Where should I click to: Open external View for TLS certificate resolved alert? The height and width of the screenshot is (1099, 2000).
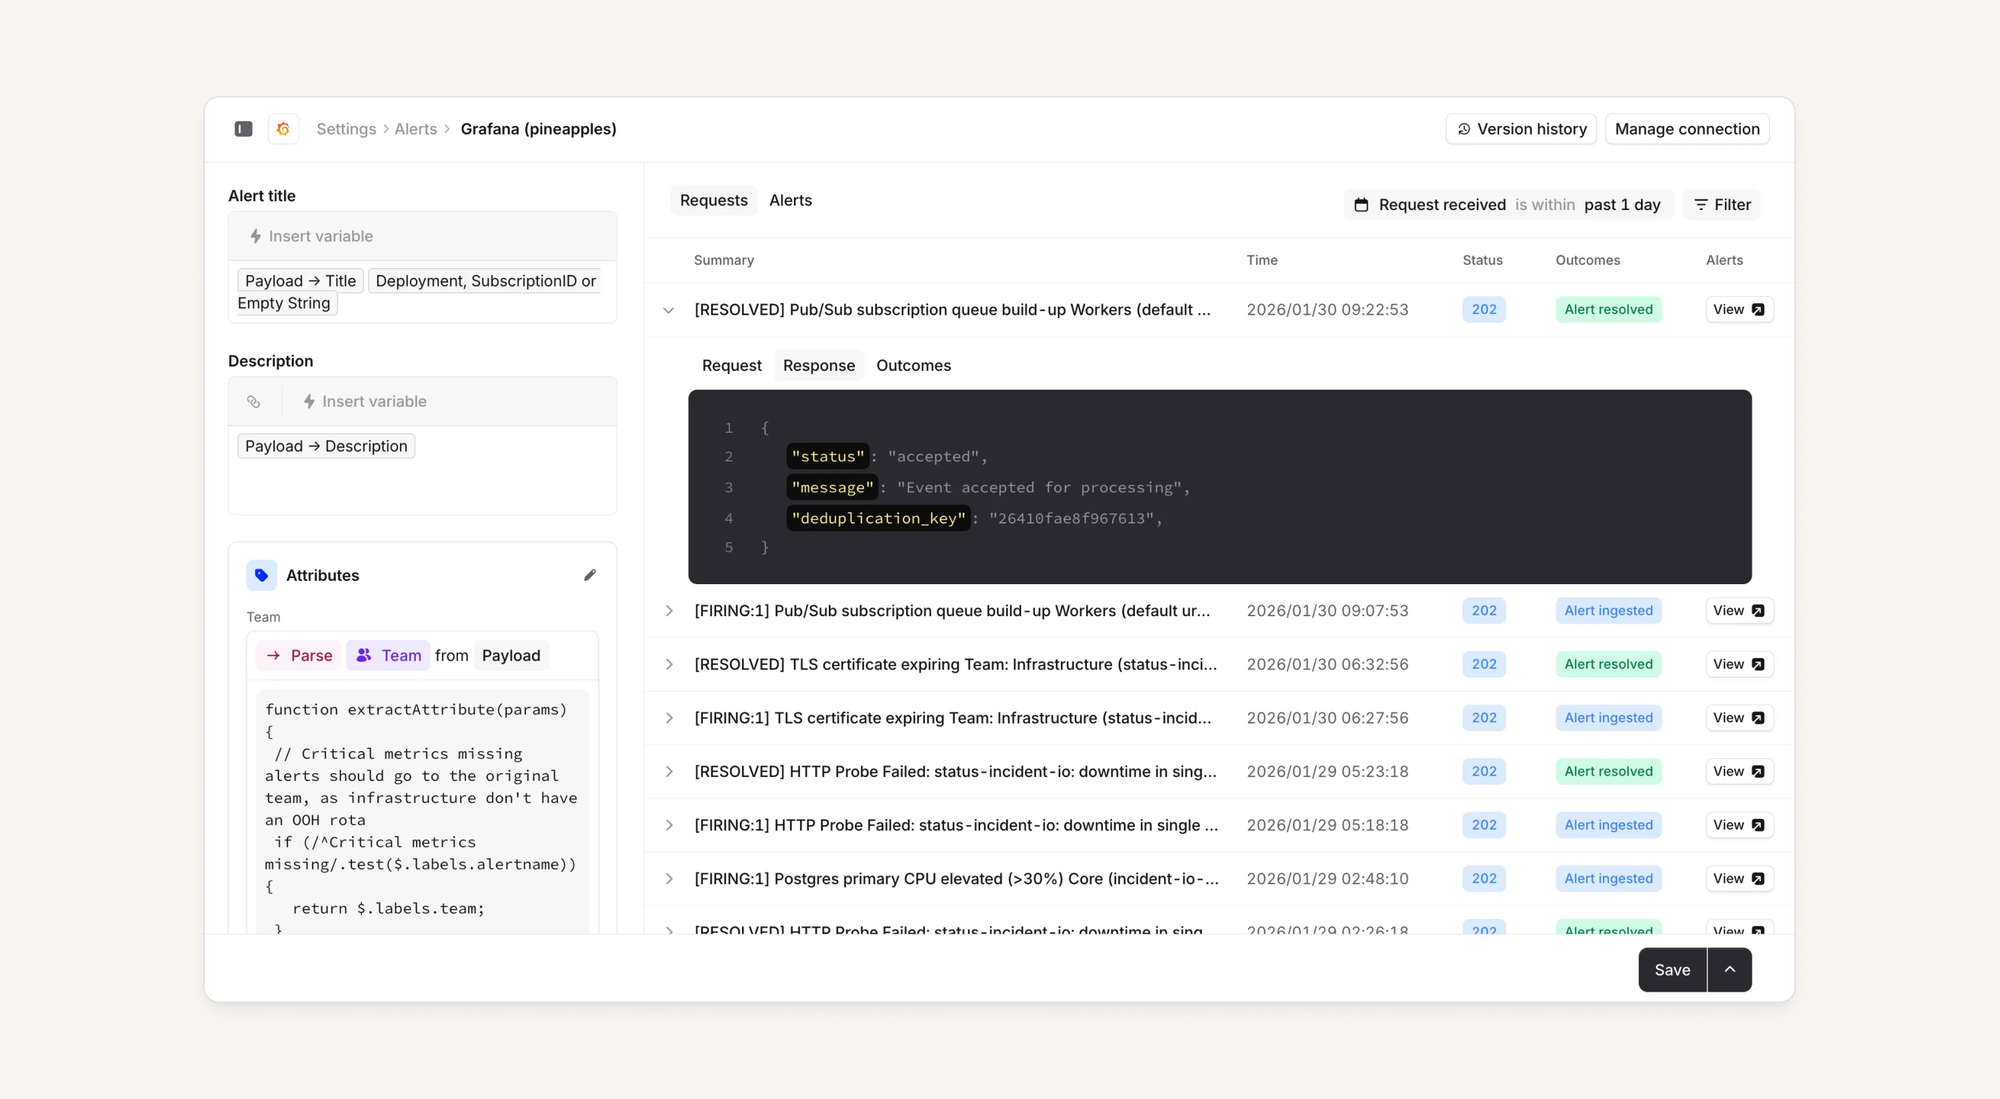[x=1739, y=664]
